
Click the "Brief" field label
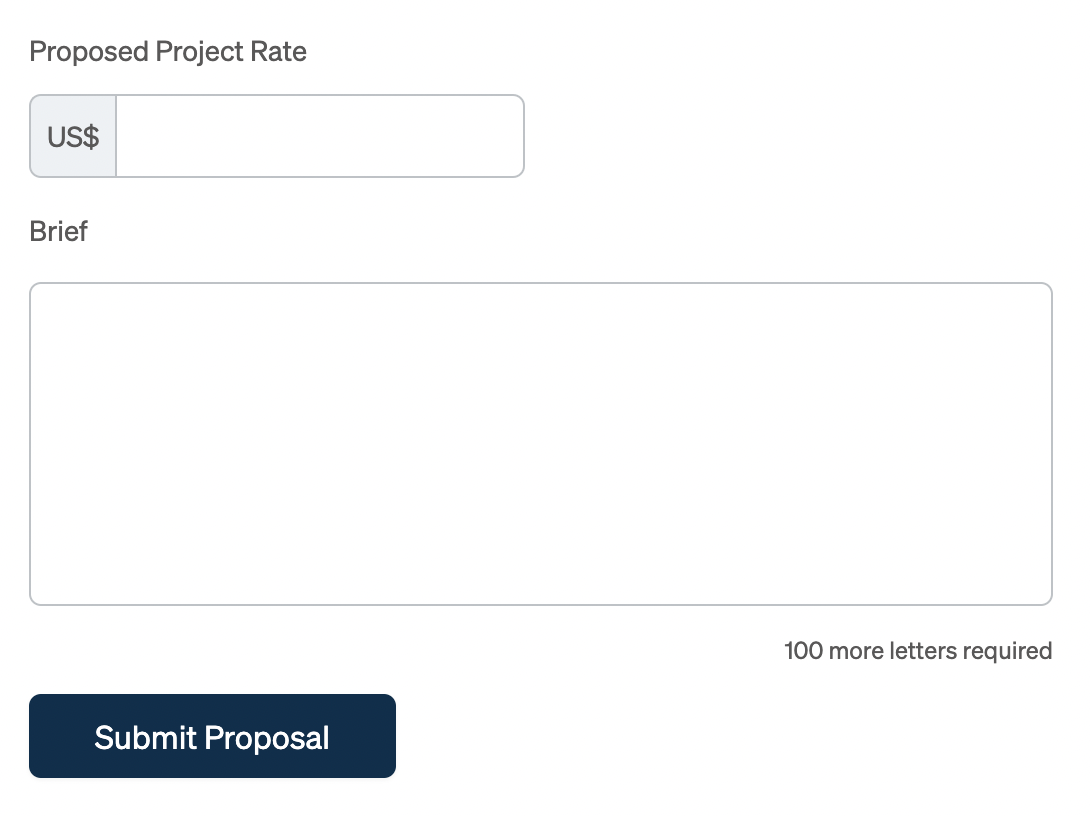point(59,232)
